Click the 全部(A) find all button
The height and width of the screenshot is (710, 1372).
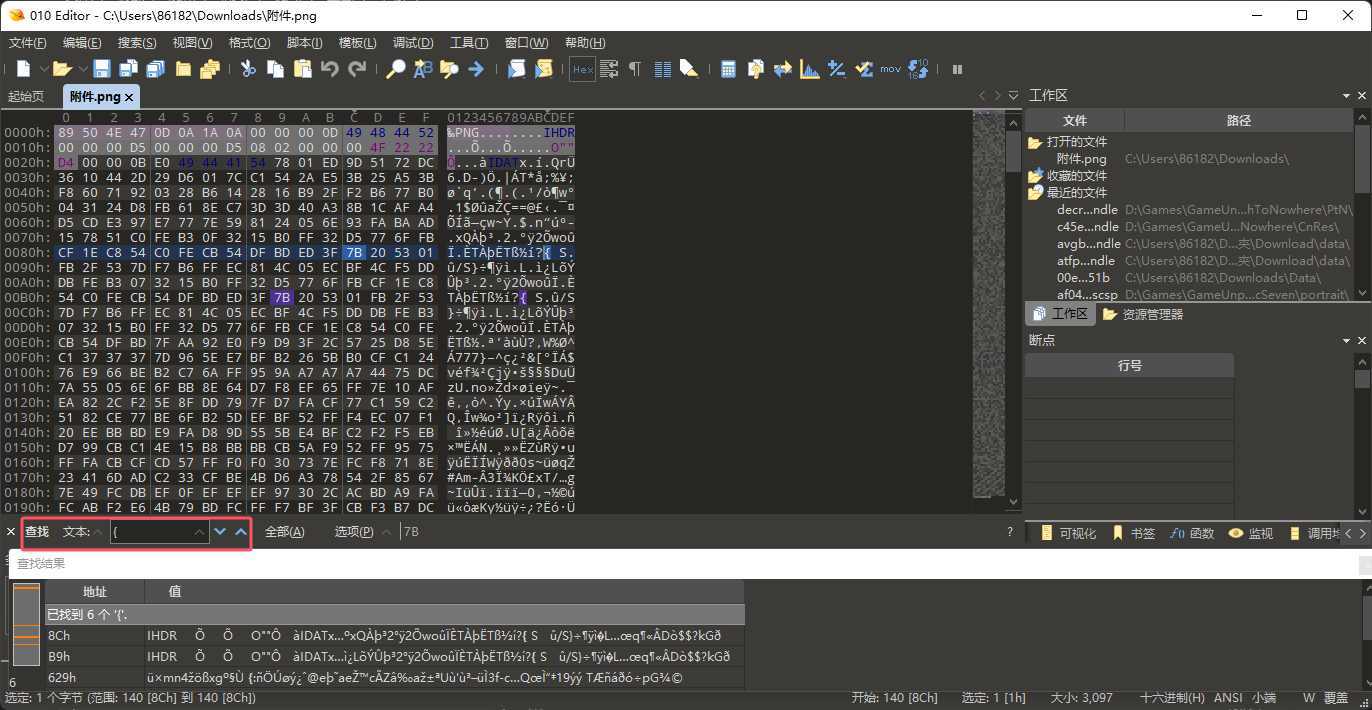click(x=285, y=532)
